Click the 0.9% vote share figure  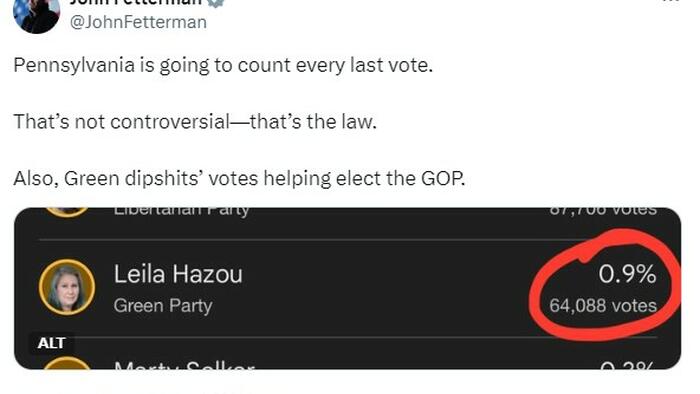pos(628,274)
